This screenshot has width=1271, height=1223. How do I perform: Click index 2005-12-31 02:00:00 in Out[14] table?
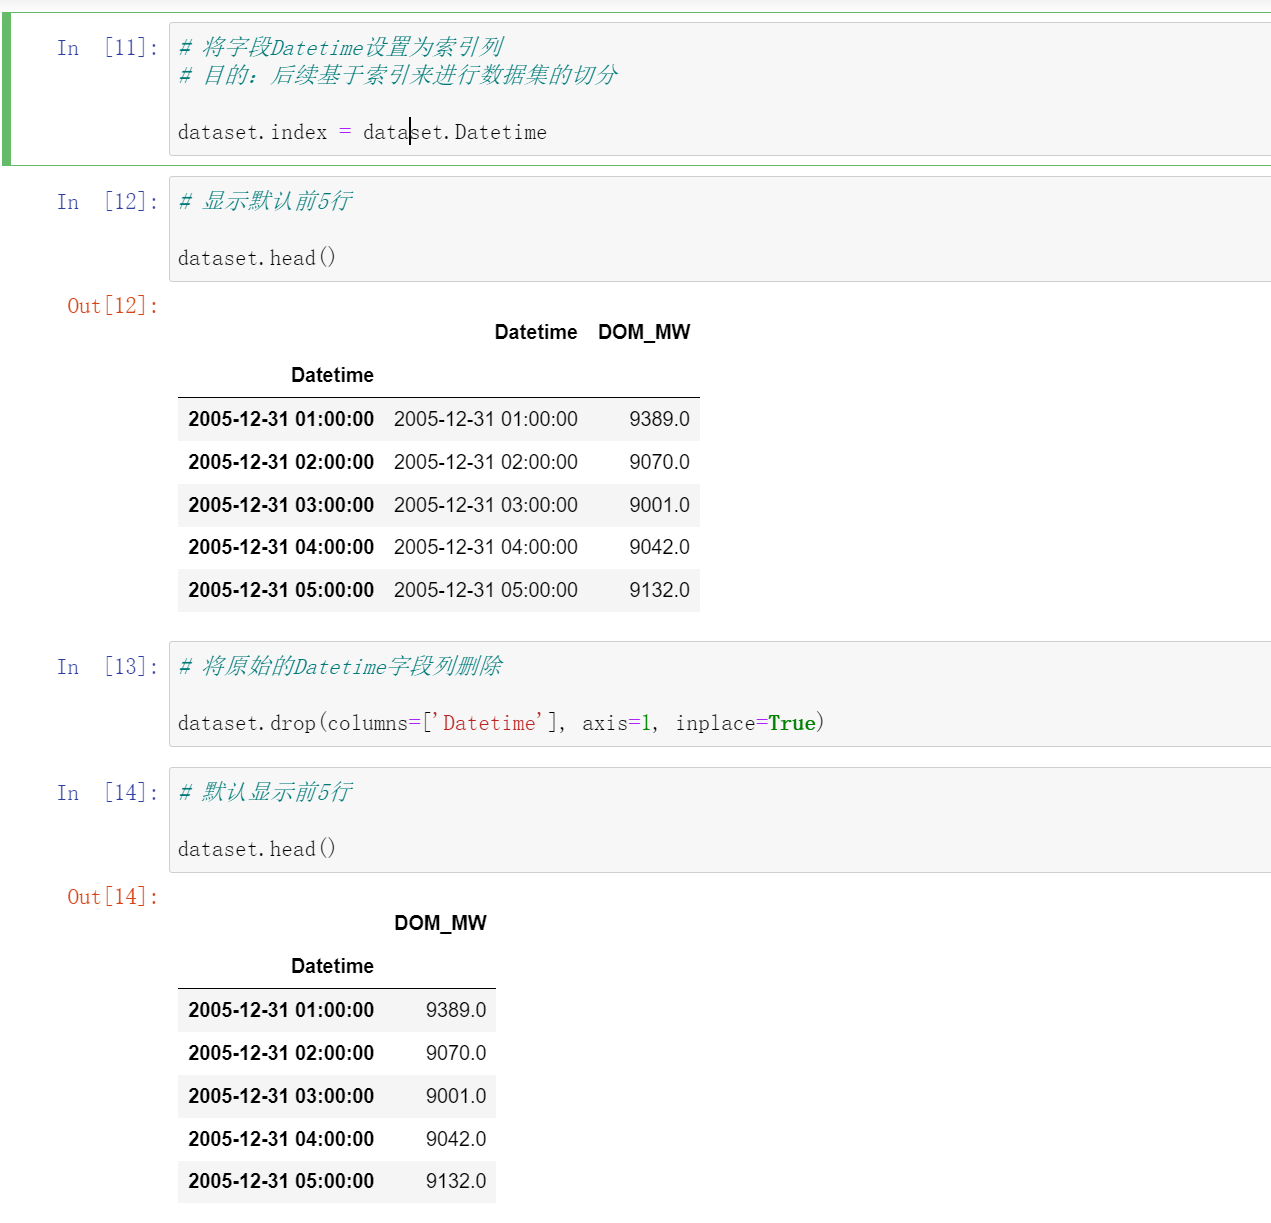(281, 1053)
